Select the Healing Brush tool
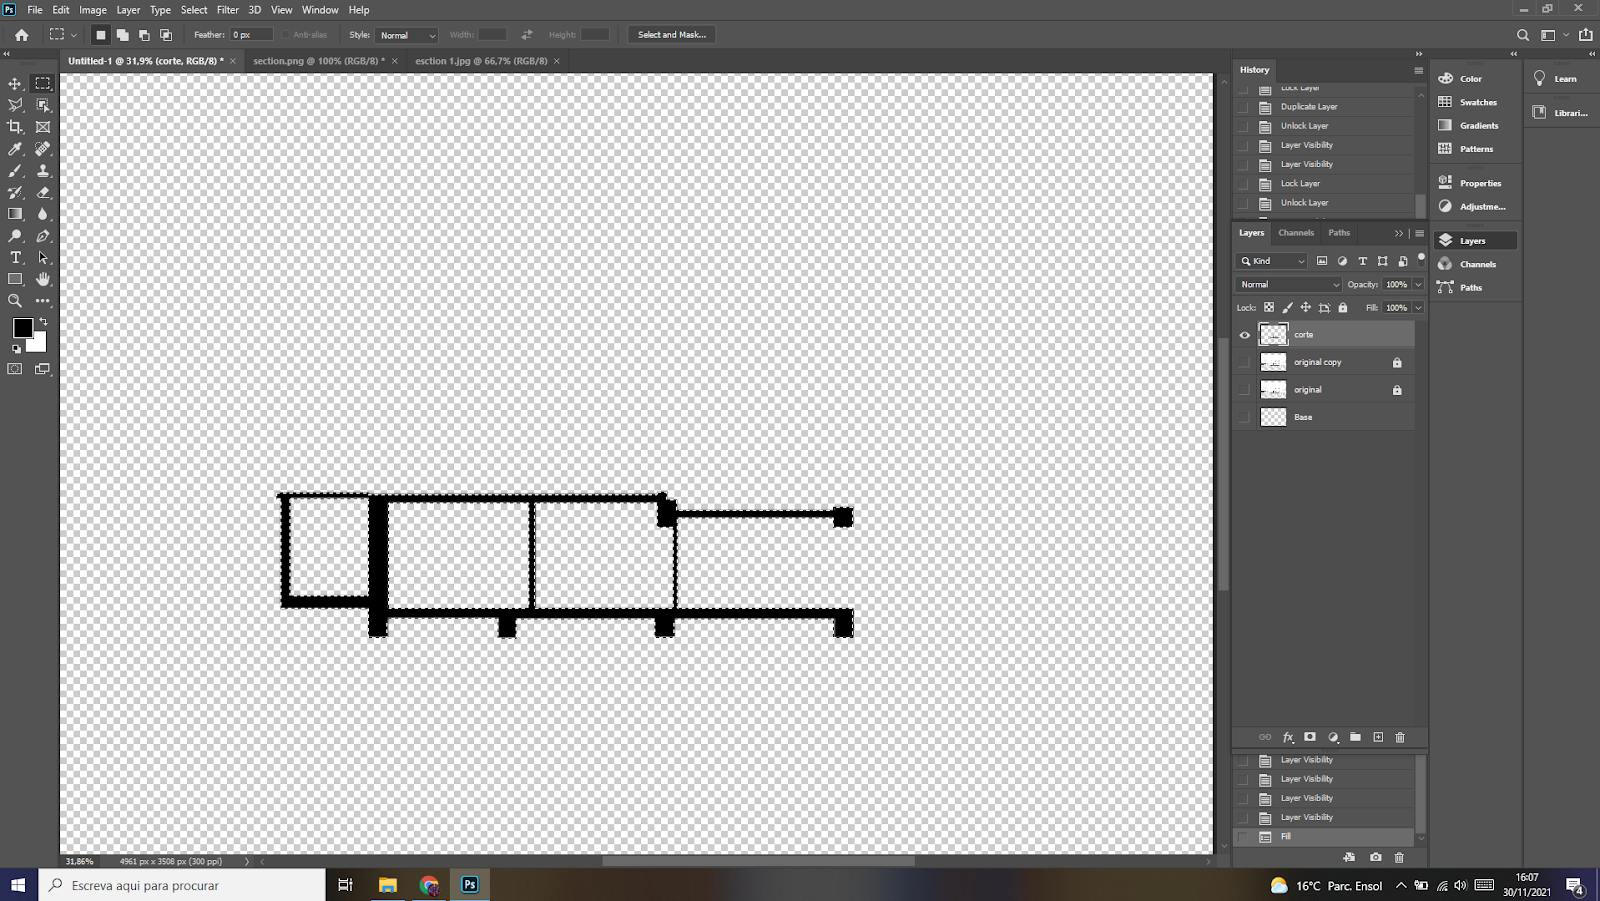The image size is (1600, 901). tap(43, 149)
